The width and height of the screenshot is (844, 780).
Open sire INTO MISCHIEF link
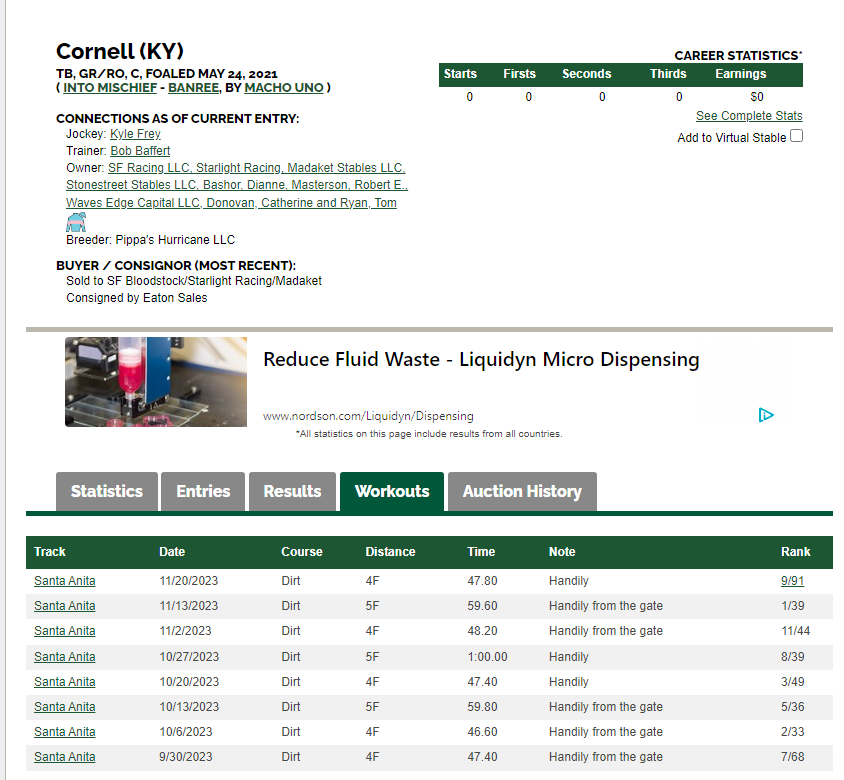tap(110, 88)
